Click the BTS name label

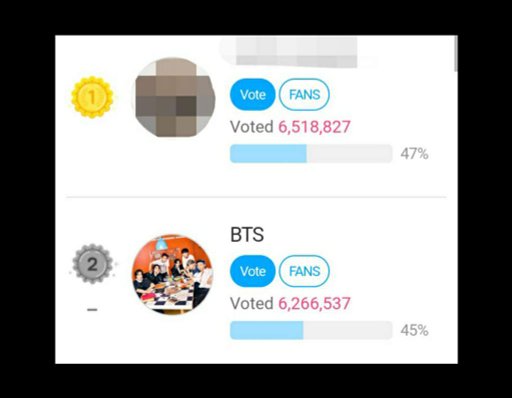[247, 234]
